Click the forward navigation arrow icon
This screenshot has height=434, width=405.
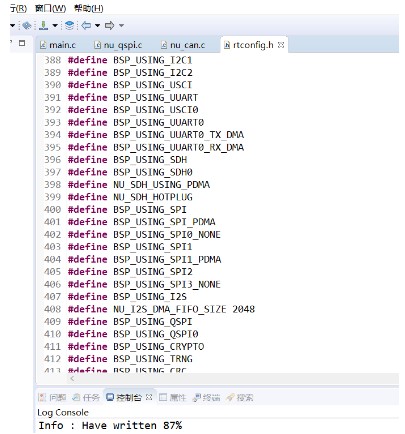(x=109, y=25)
